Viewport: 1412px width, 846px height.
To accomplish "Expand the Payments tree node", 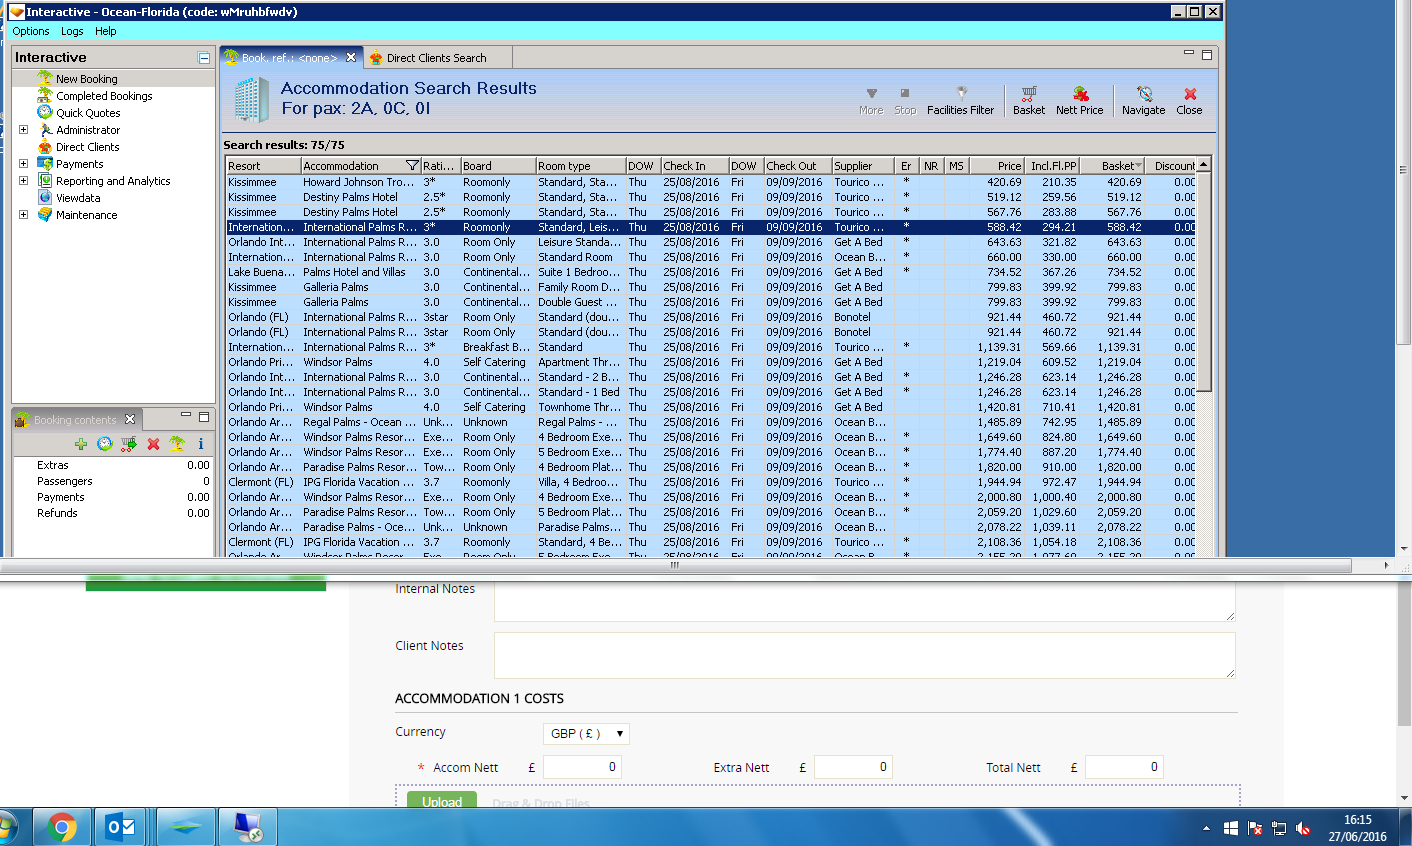I will pyautogui.click(x=24, y=164).
